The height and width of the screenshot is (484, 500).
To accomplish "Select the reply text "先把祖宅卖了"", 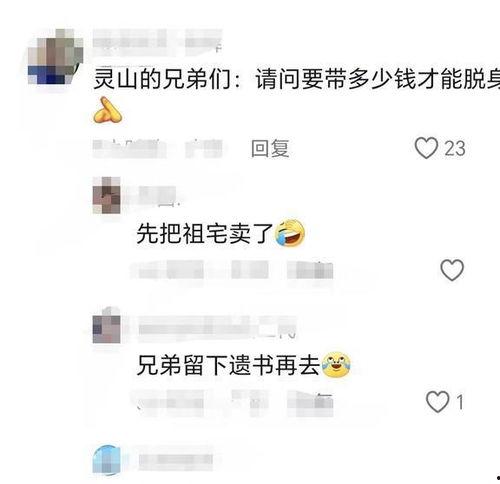I will (x=205, y=233).
